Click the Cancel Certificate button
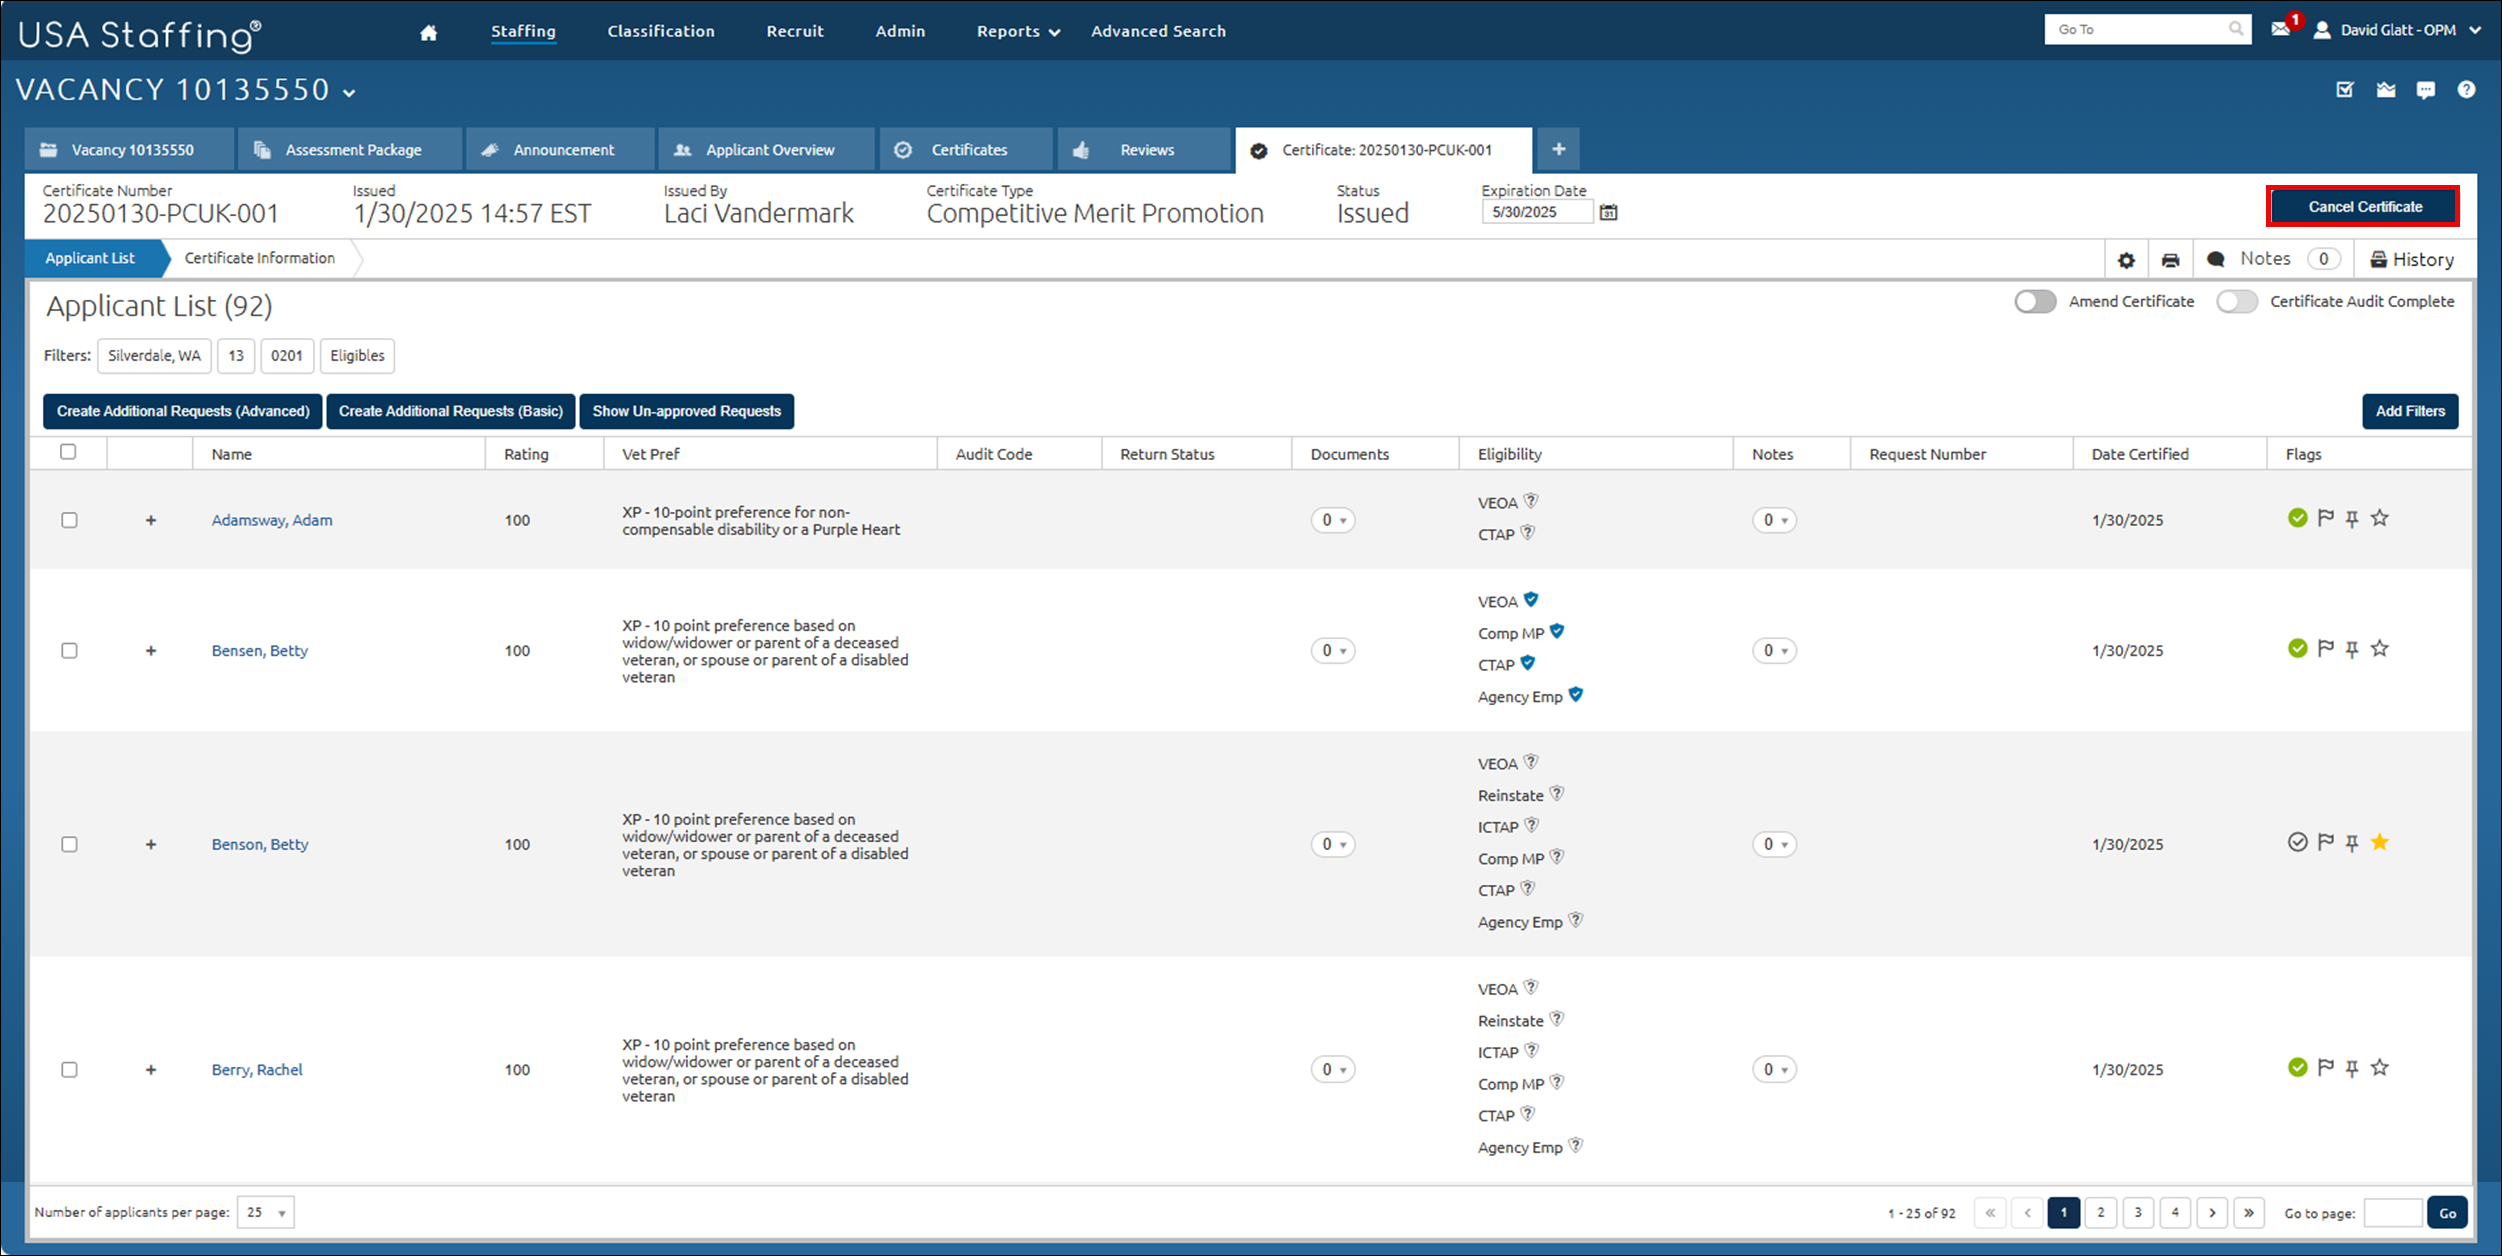2502x1256 pixels. tap(2364, 207)
